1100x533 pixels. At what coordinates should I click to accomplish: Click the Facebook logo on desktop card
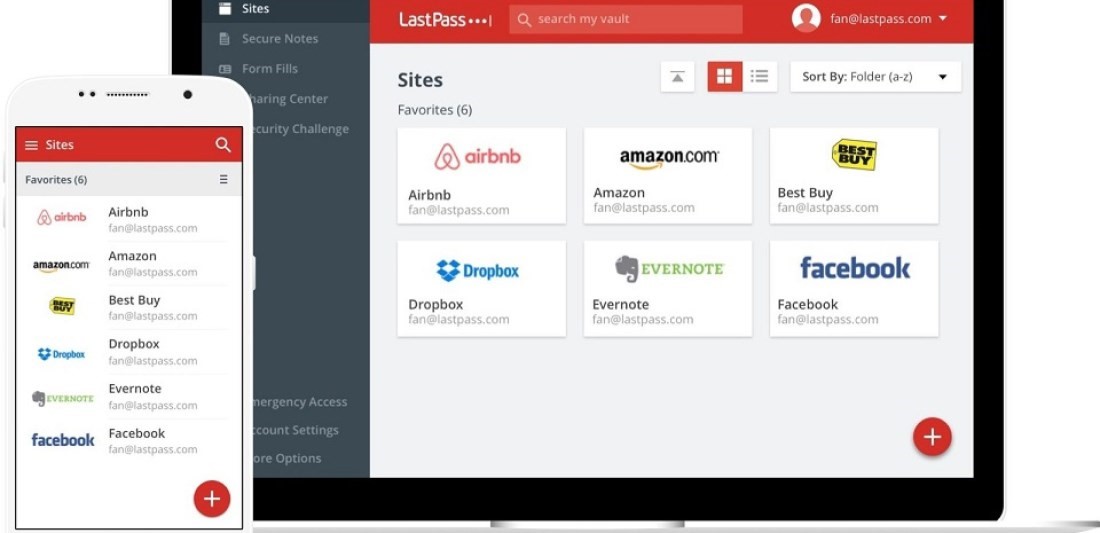click(x=855, y=267)
